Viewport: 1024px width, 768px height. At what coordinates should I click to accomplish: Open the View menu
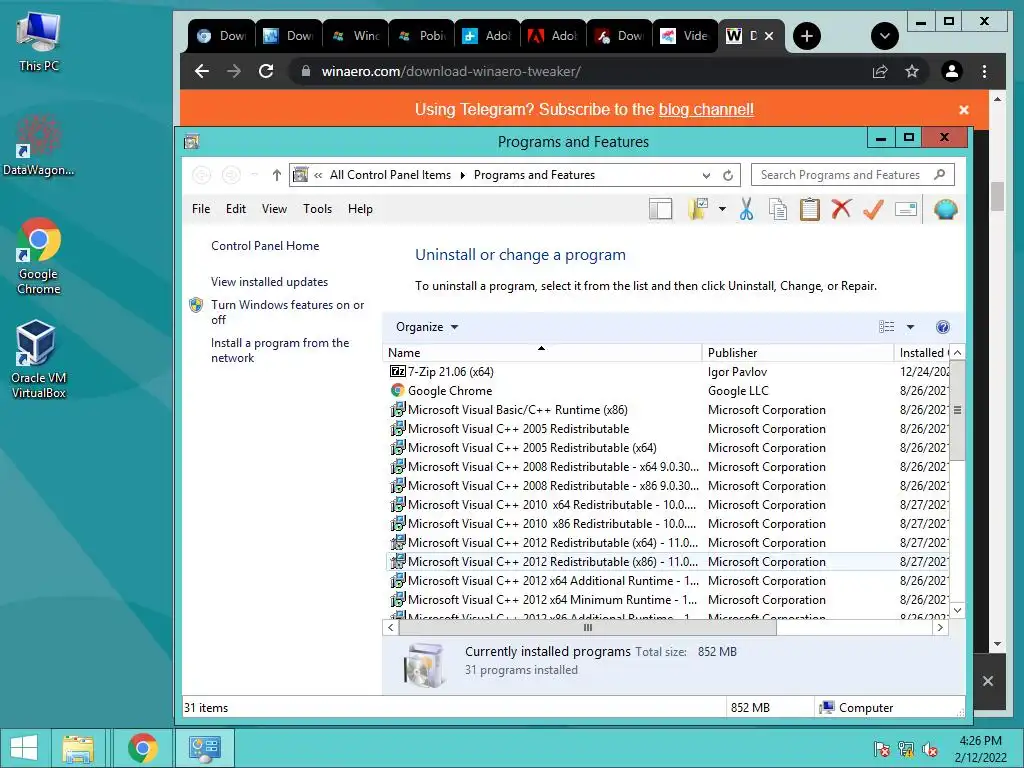click(x=274, y=209)
